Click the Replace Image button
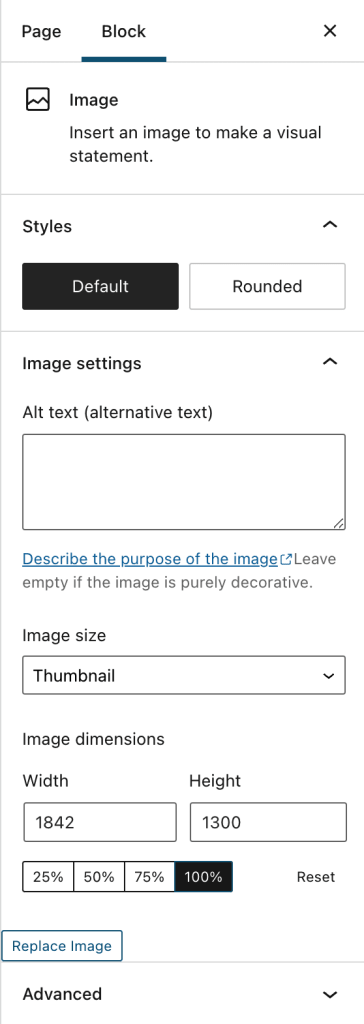 click(61, 946)
